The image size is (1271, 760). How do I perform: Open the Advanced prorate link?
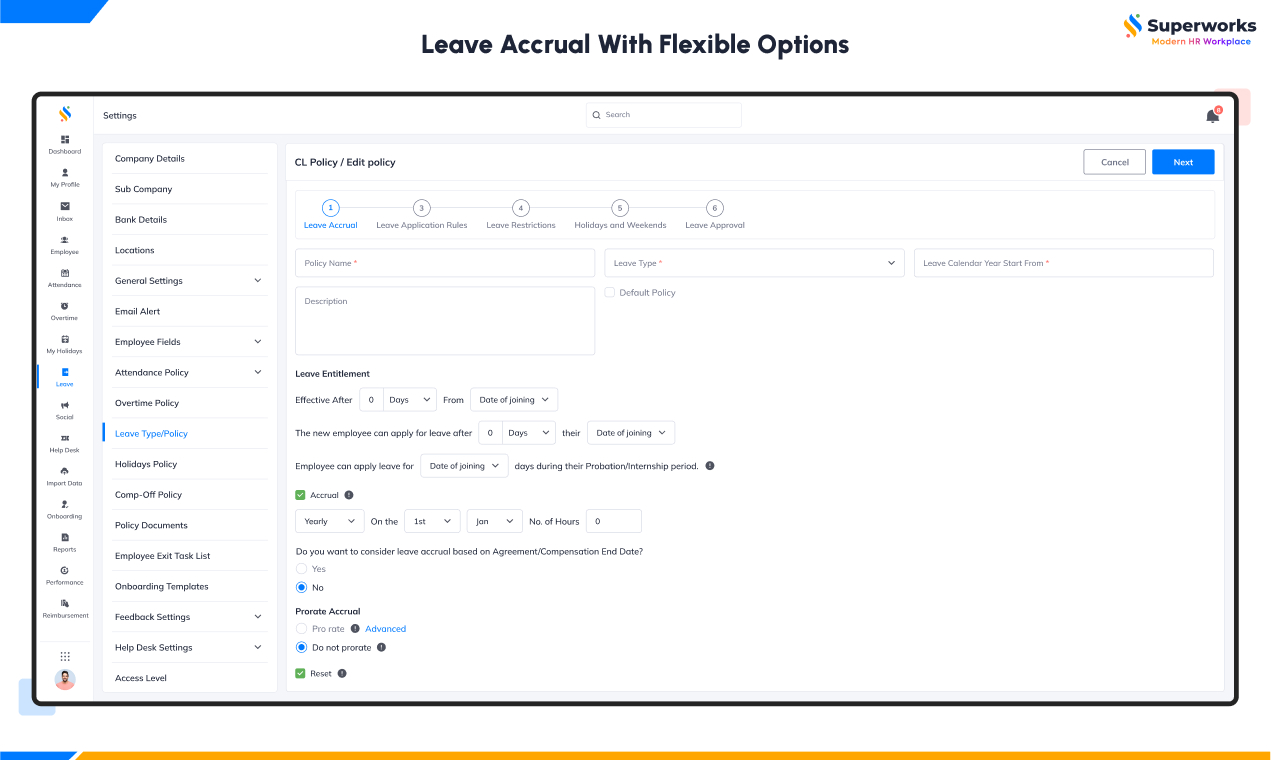386,629
